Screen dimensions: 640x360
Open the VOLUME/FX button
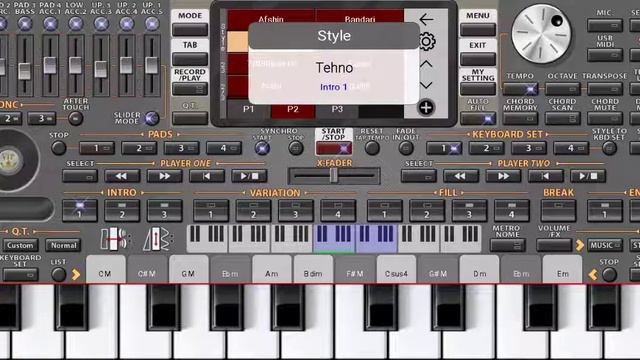(x=554, y=245)
